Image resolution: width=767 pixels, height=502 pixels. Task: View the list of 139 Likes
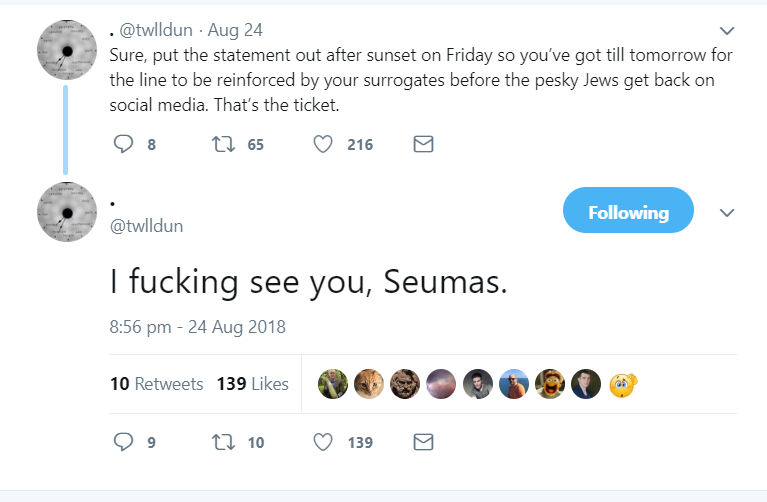pos(252,384)
